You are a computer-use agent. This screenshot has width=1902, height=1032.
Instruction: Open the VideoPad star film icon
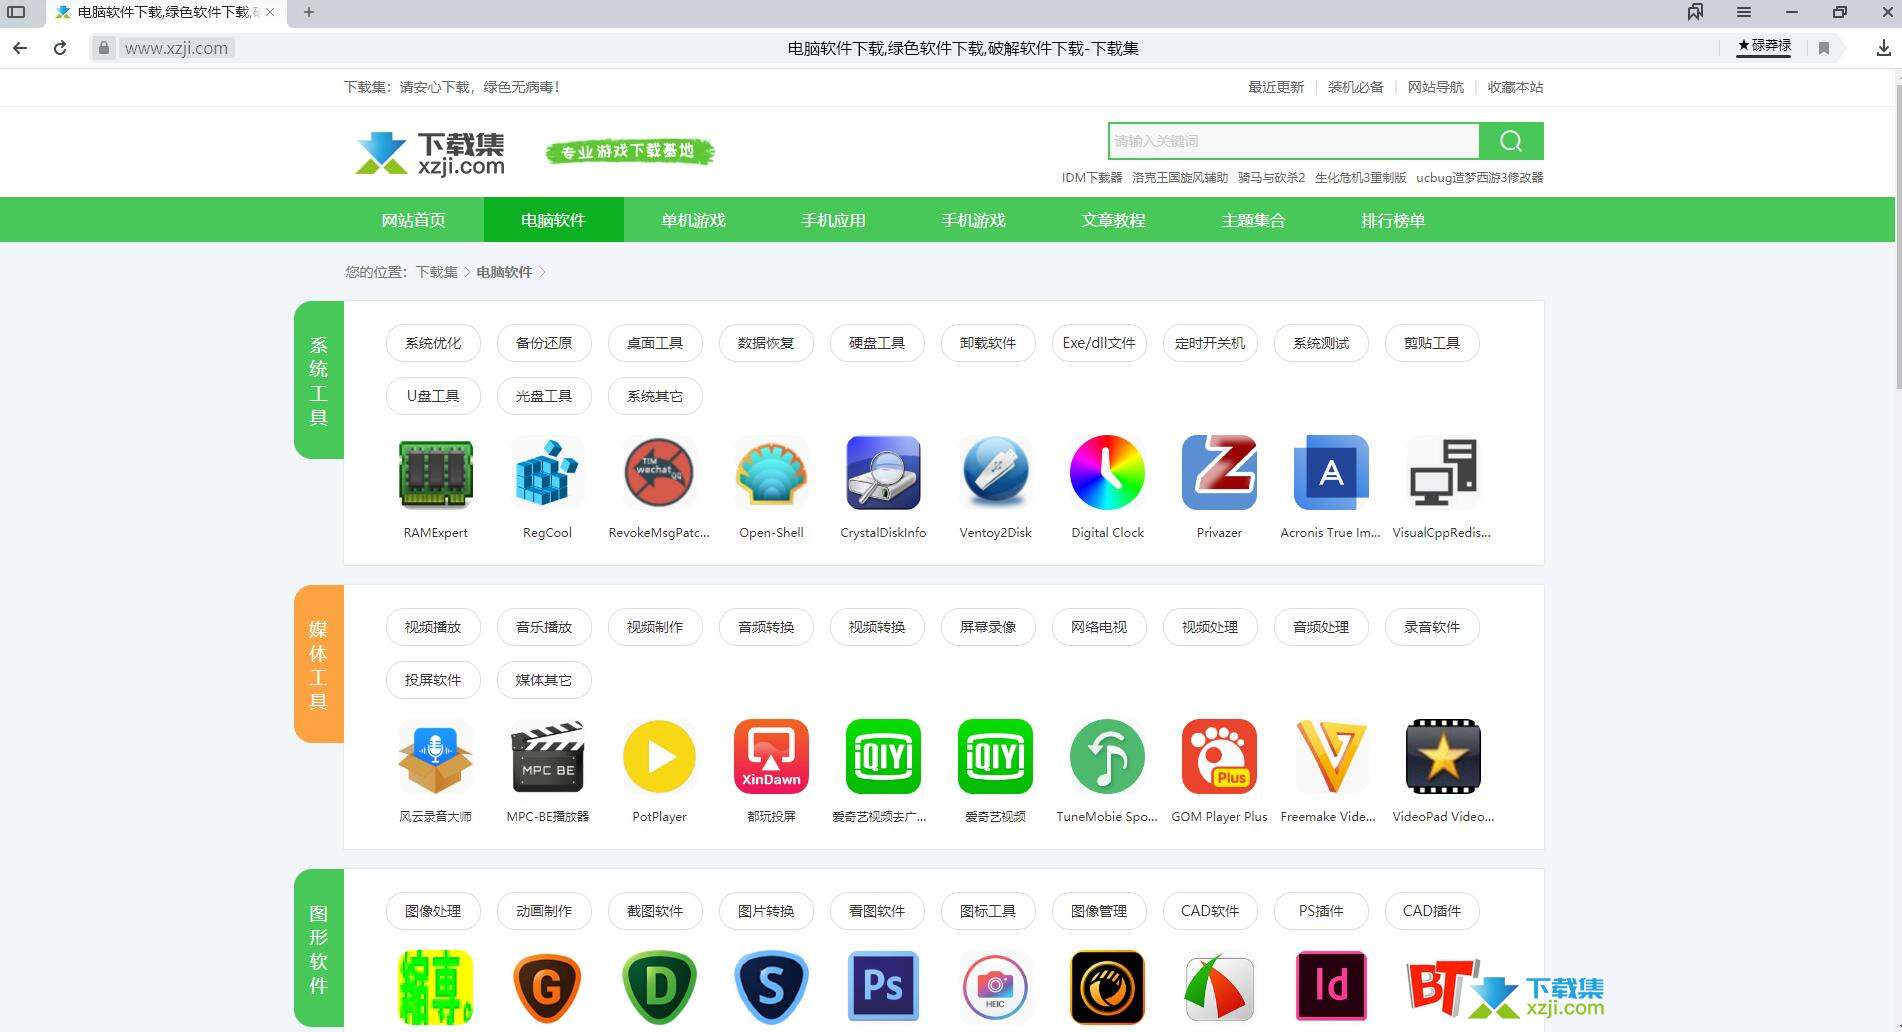1443,757
